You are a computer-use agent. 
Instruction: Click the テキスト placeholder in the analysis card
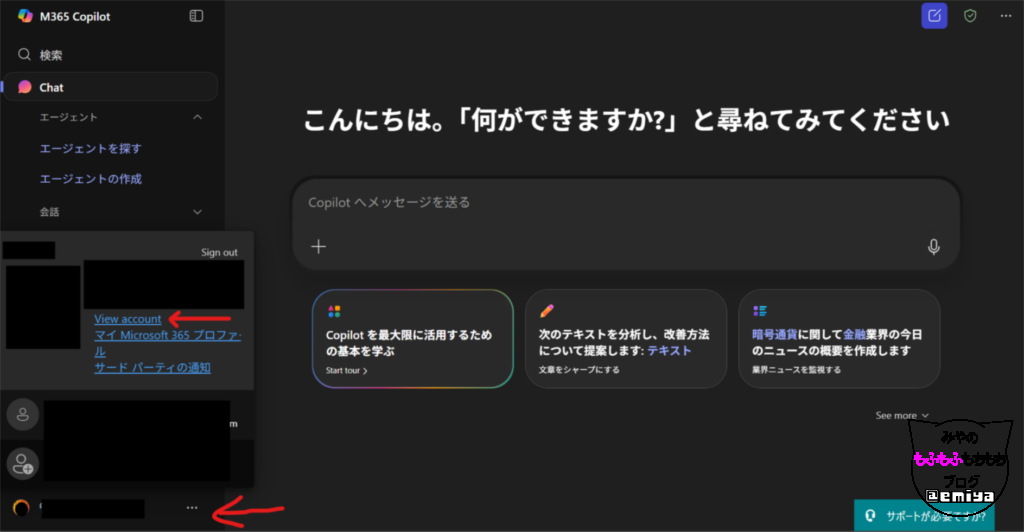pos(669,351)
